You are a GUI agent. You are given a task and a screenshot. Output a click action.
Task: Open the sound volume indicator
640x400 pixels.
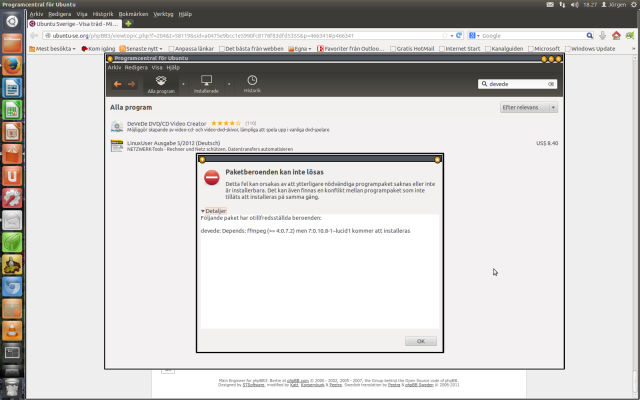click(575, 4)
